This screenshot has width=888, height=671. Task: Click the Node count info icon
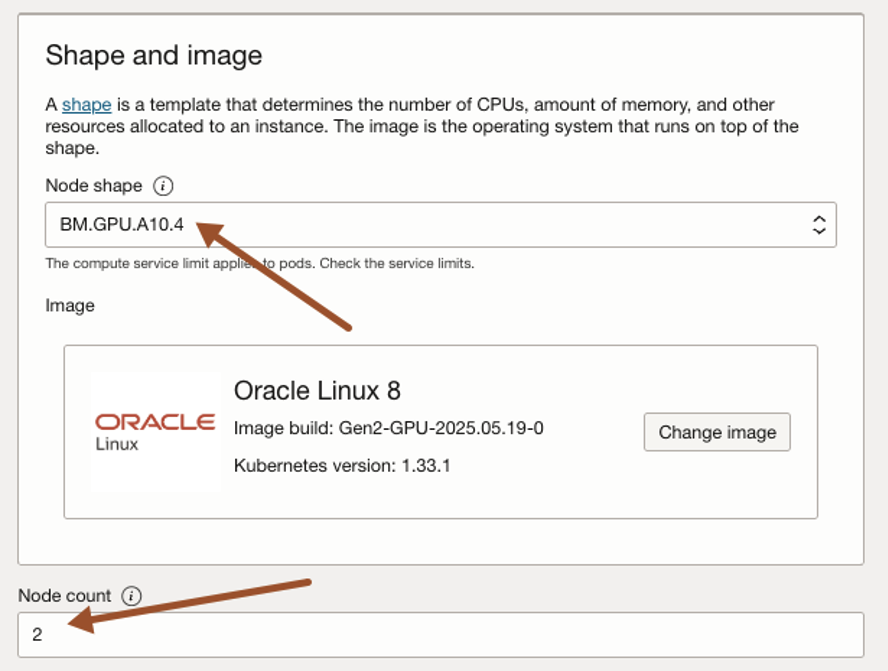click(132, 596)
